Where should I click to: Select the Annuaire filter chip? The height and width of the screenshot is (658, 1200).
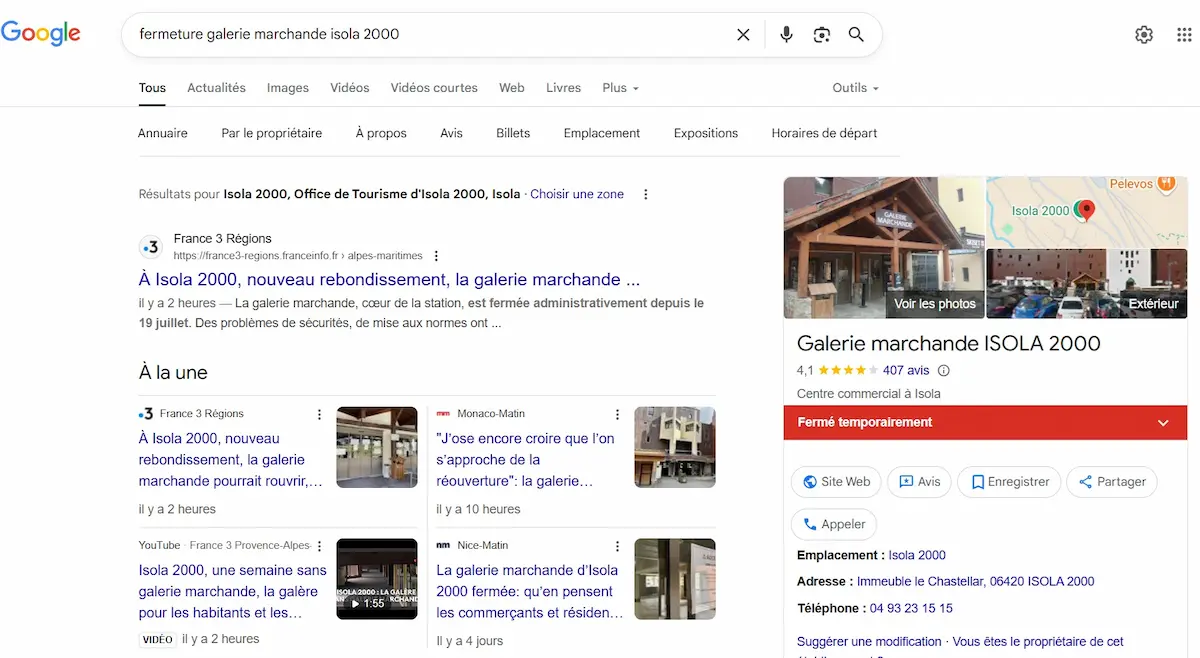click(x=163, y=133)
